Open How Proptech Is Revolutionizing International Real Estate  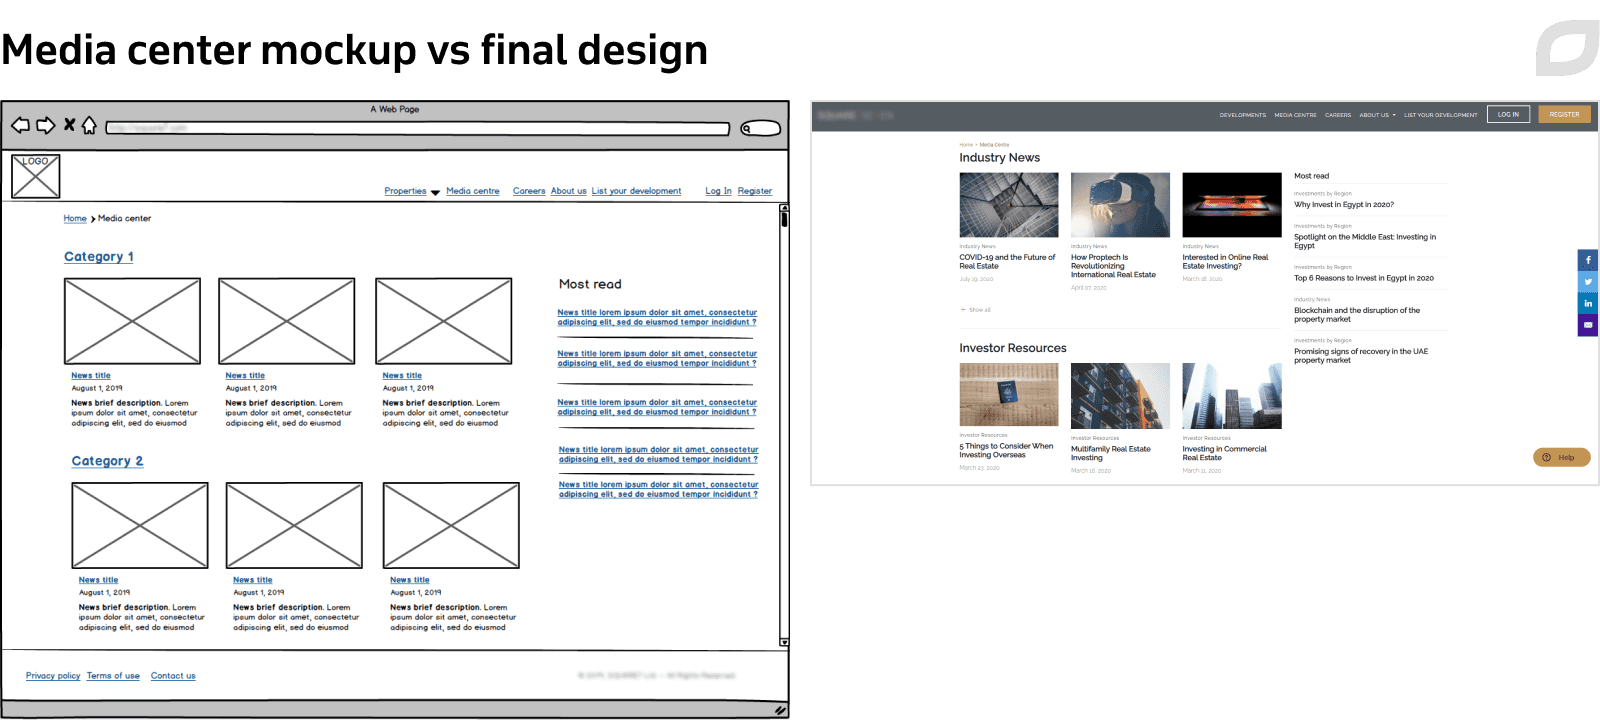click(x=1113, y=266)
